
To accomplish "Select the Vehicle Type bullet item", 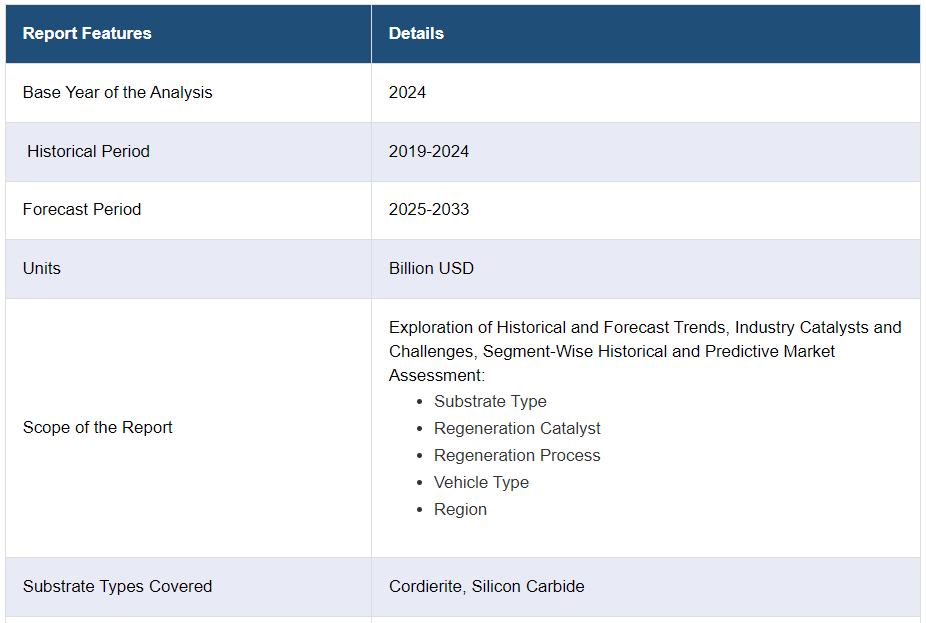I will 481,482.
